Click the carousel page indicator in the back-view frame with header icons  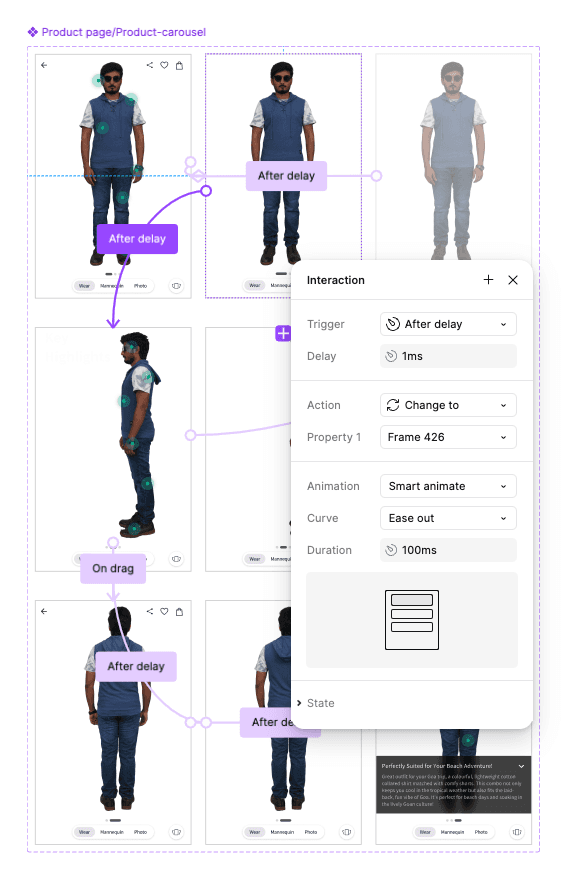pyautogui.click(x=113, y=820)
